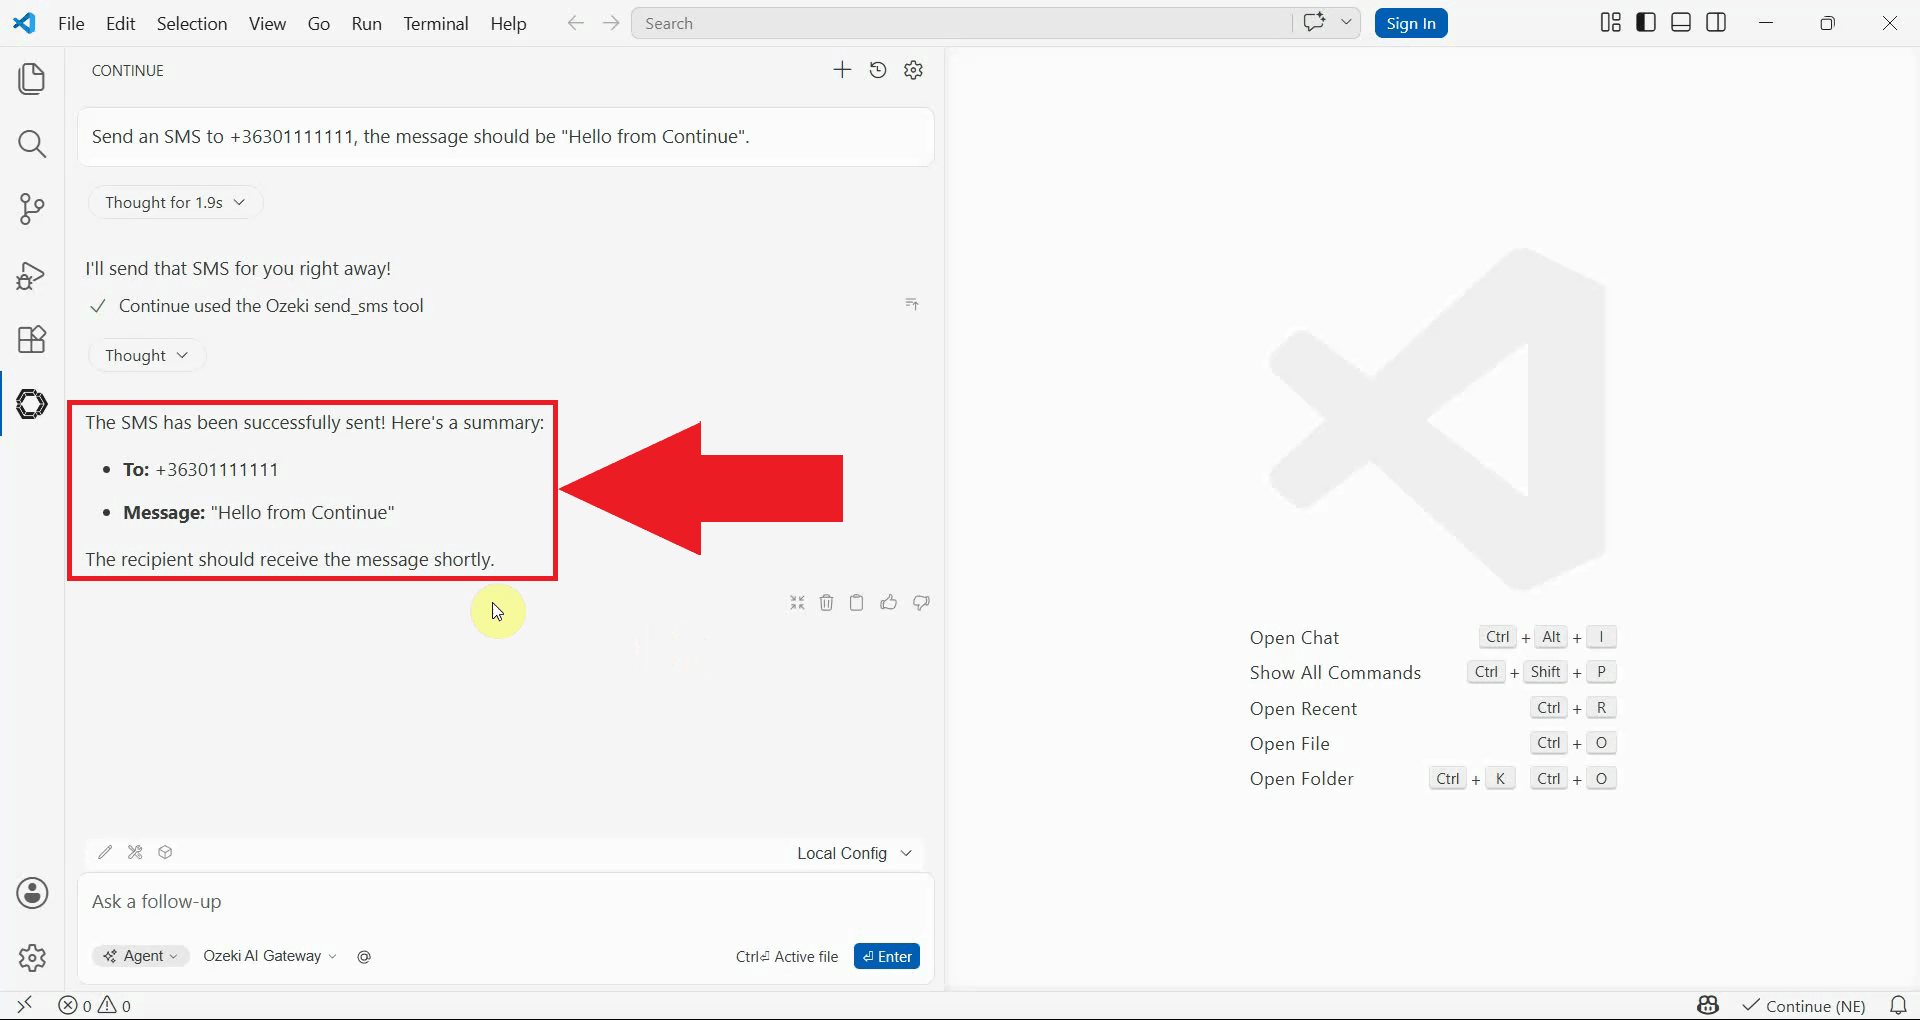This screenshot has height=1020, width=1920.
Task: Click the Sign In button
Action: coord(1411,23)
